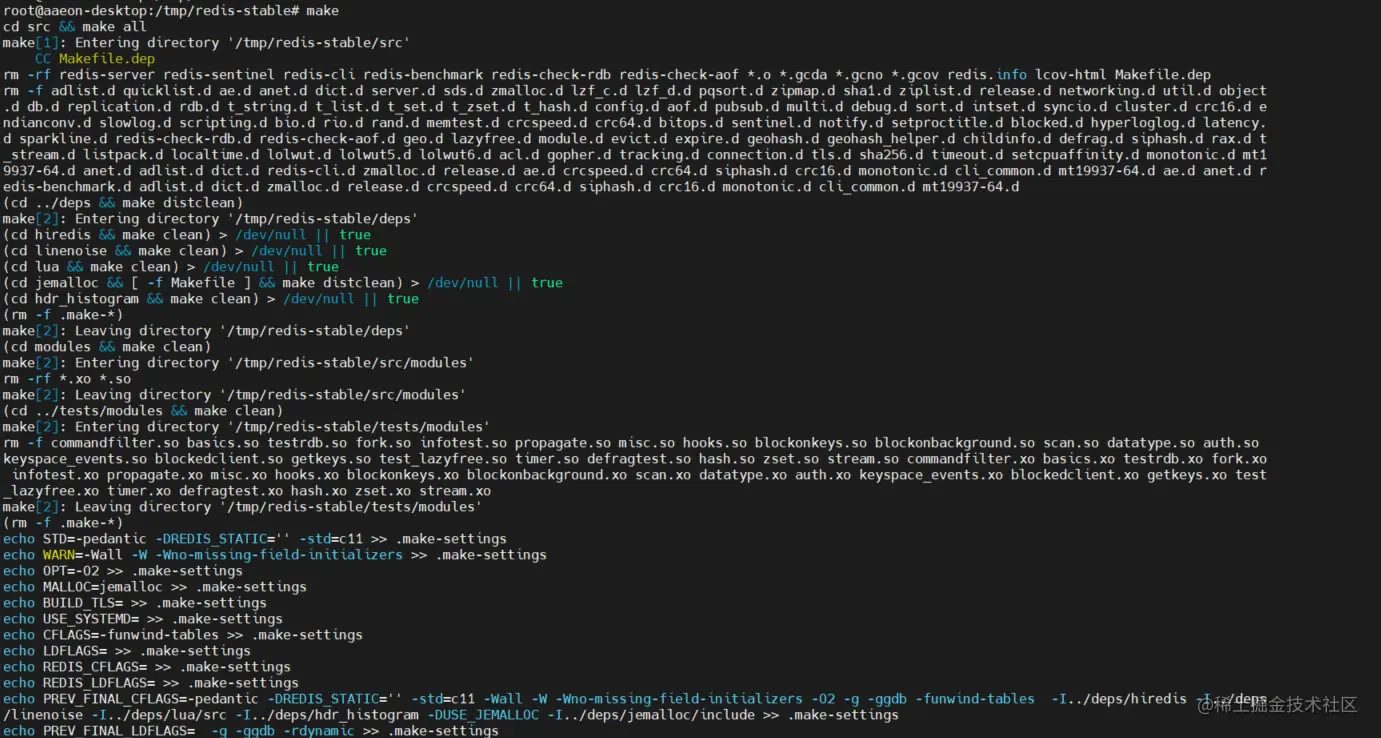
Task: Click the 'echo MALLOC=jemalloc' line
Action: pos(154,587)
